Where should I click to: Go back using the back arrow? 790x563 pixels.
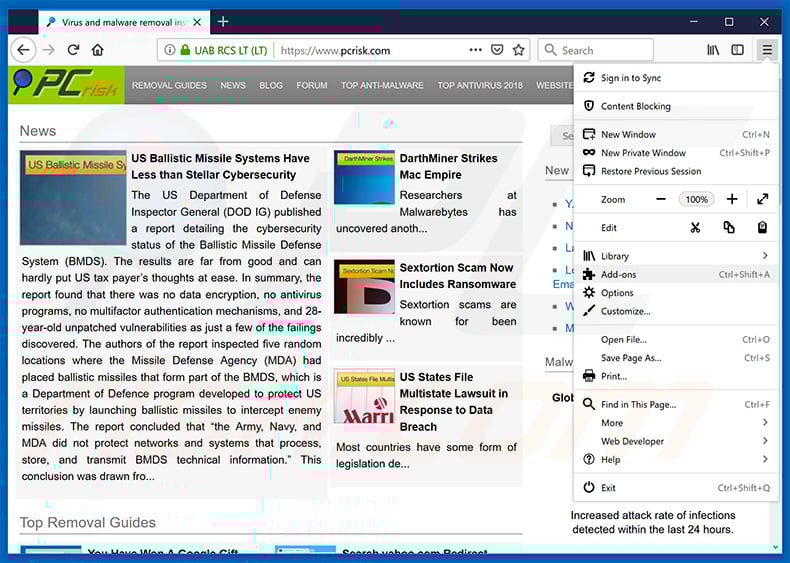tap(23, 50)
